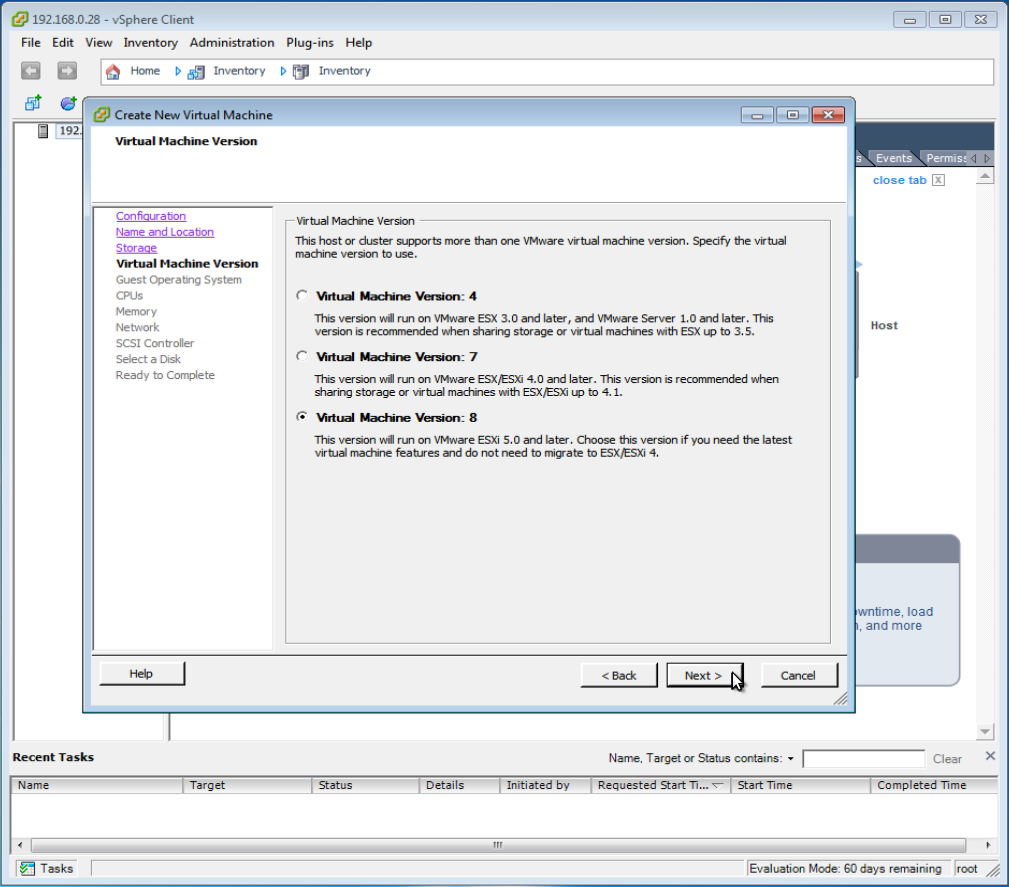The width and height of the screenshot is (1009, 887).
Task: Select Virtual Machine Version: 7 radio
Action: point(302,356)
